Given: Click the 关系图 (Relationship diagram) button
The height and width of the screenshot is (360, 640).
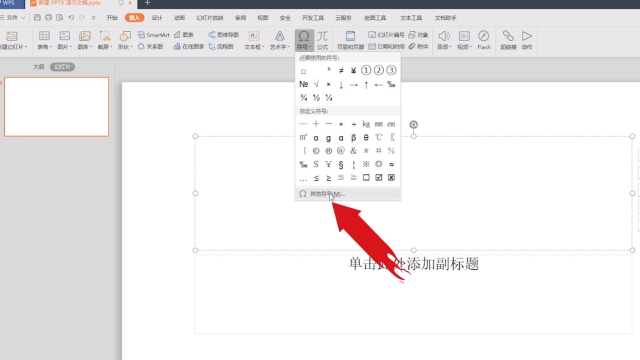Looking at the screenshot, I should [151, 47].
